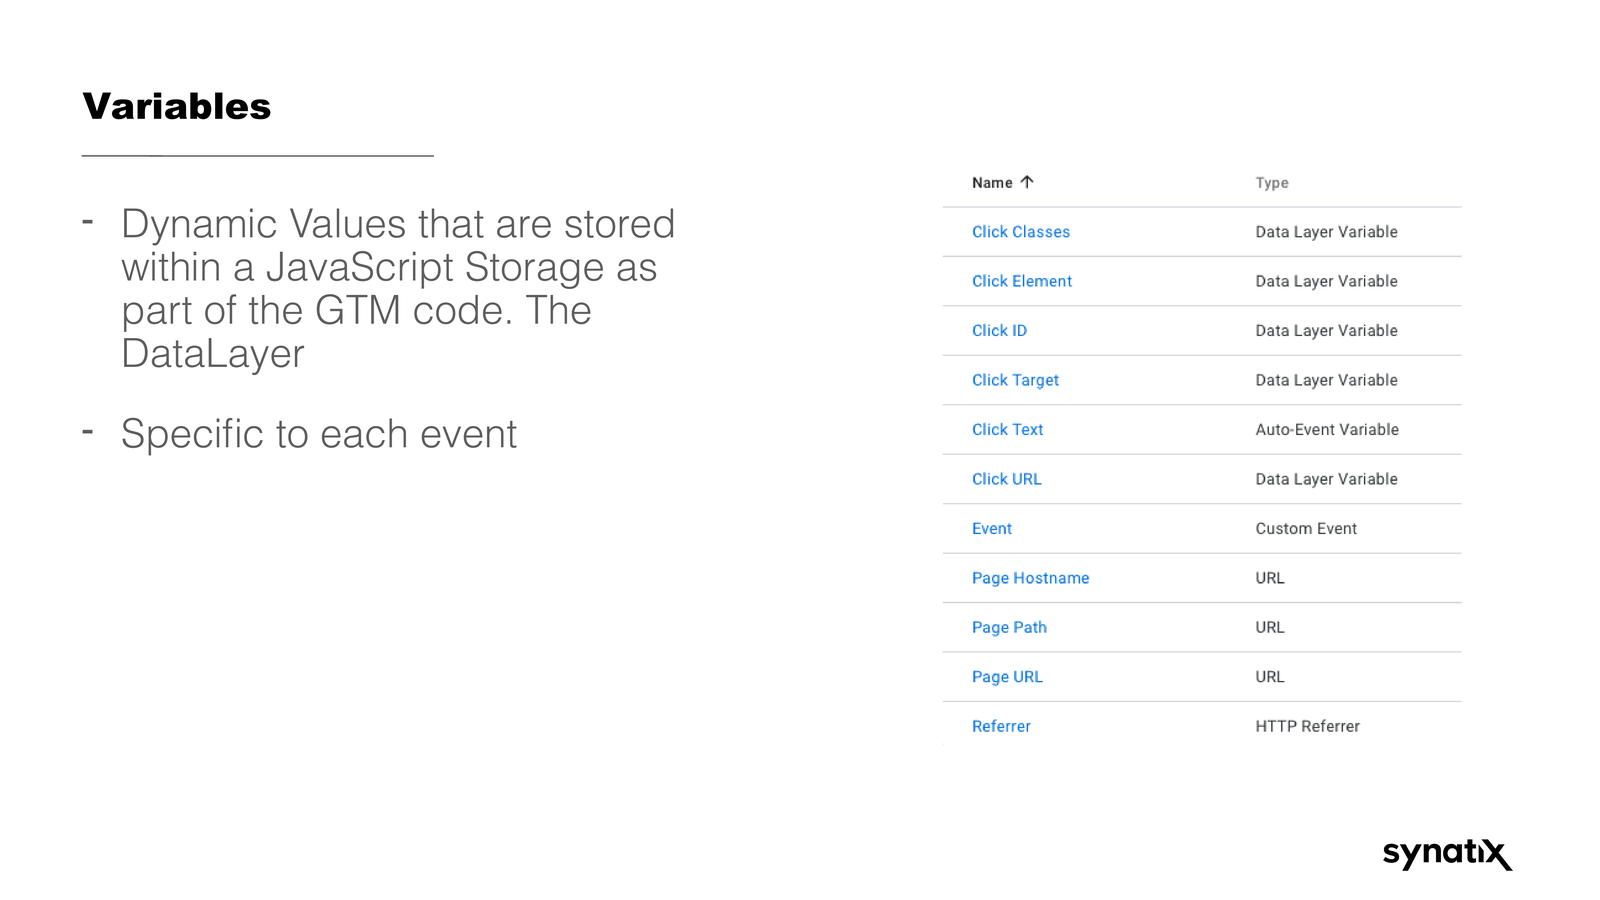Click the Variables slide title
Screen dimensions: 1600x900
177,106
